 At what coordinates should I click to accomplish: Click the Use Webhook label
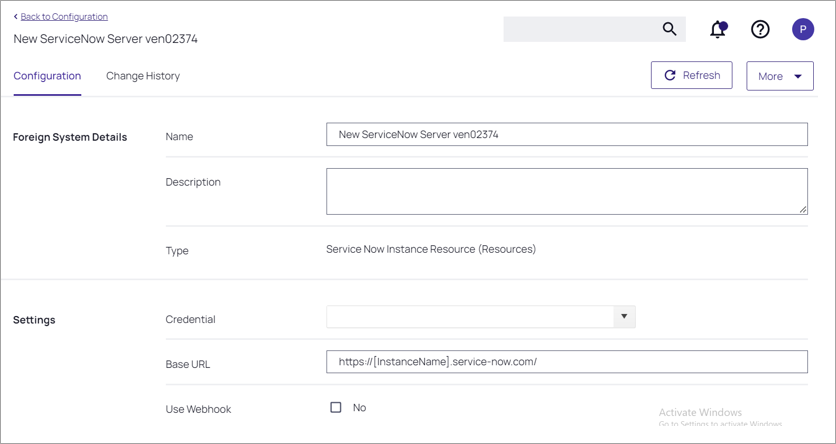coord(198,409)
